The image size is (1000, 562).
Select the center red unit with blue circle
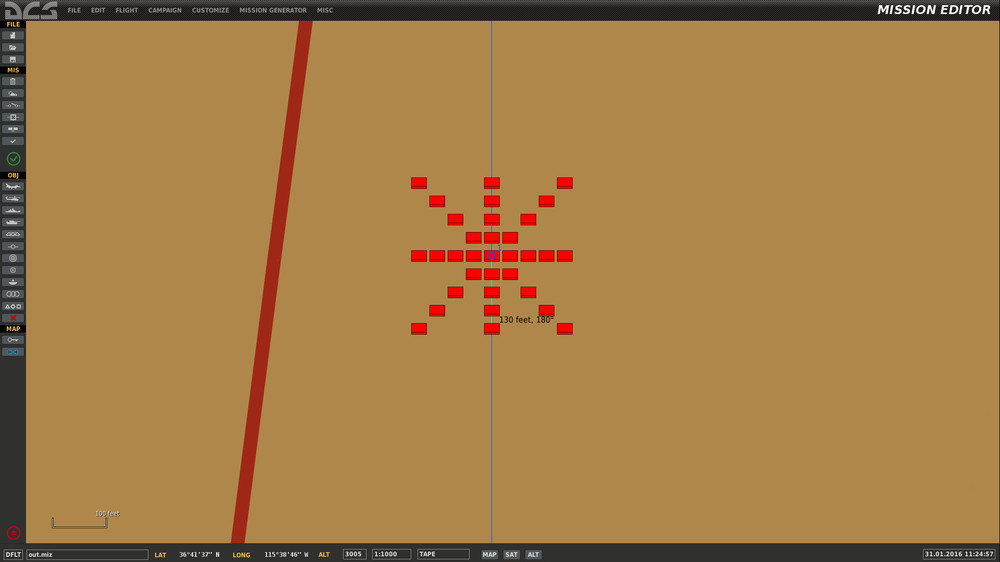point(492,256)
